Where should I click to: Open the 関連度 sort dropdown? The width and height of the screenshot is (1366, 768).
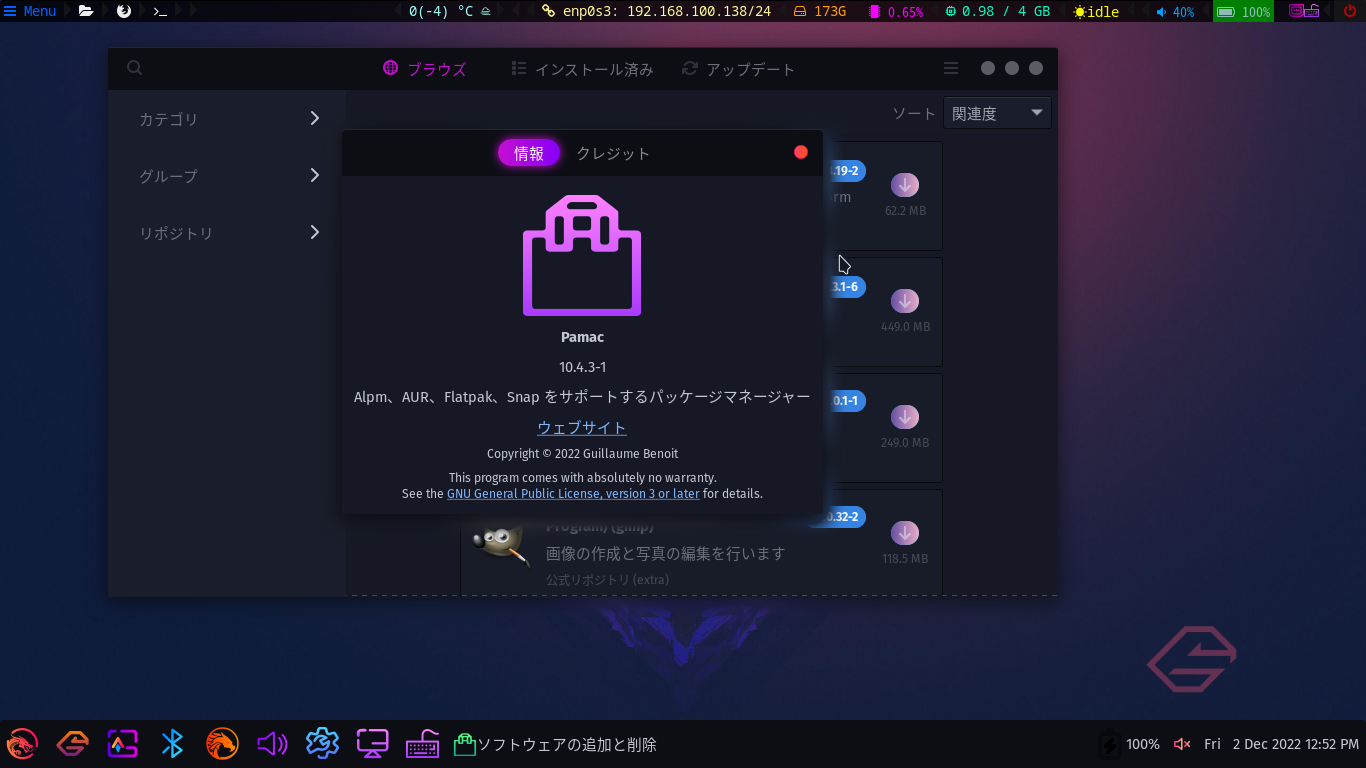coord(997,113)
